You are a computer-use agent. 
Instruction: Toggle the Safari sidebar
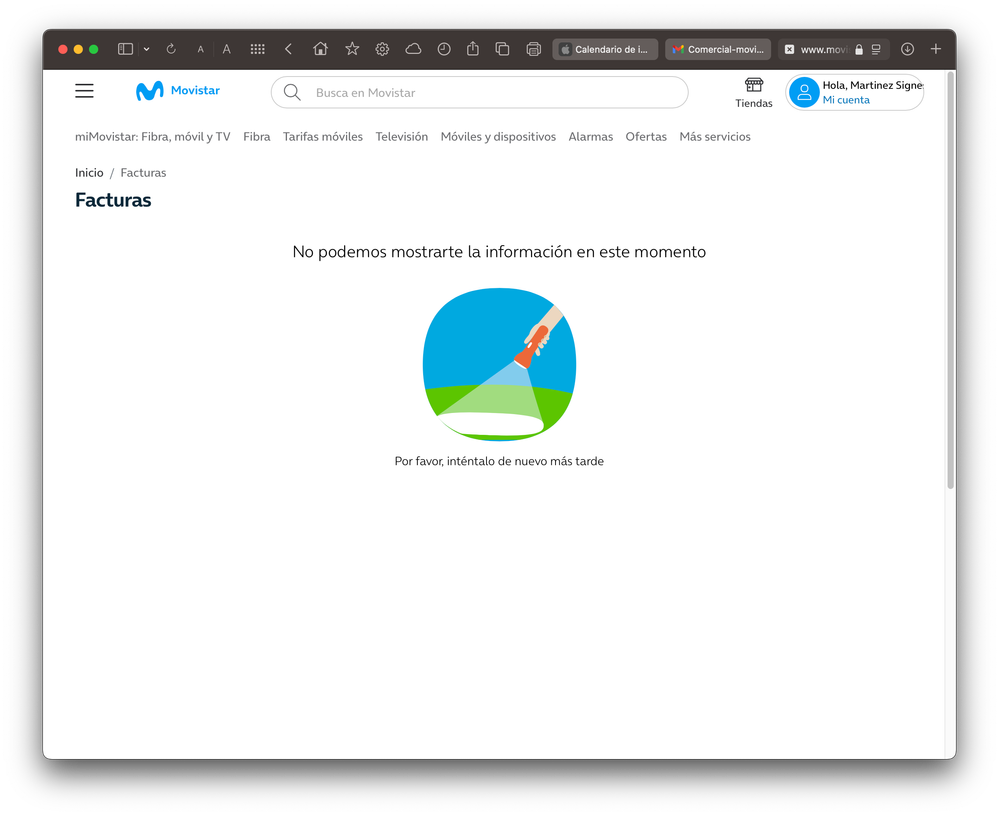point(125,49)
